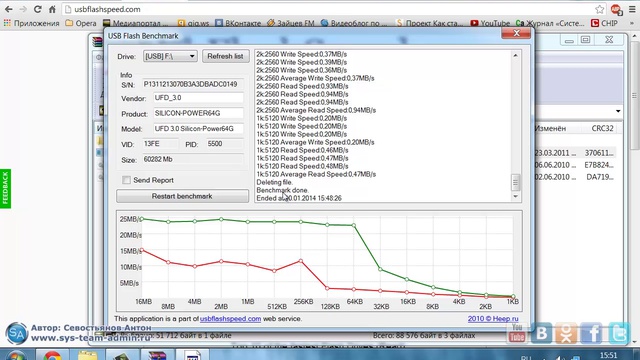The height and width of the screenshot is (360, 640).
Task: Open the Chrome menu hamburger icon
Action: pos(632,9)
